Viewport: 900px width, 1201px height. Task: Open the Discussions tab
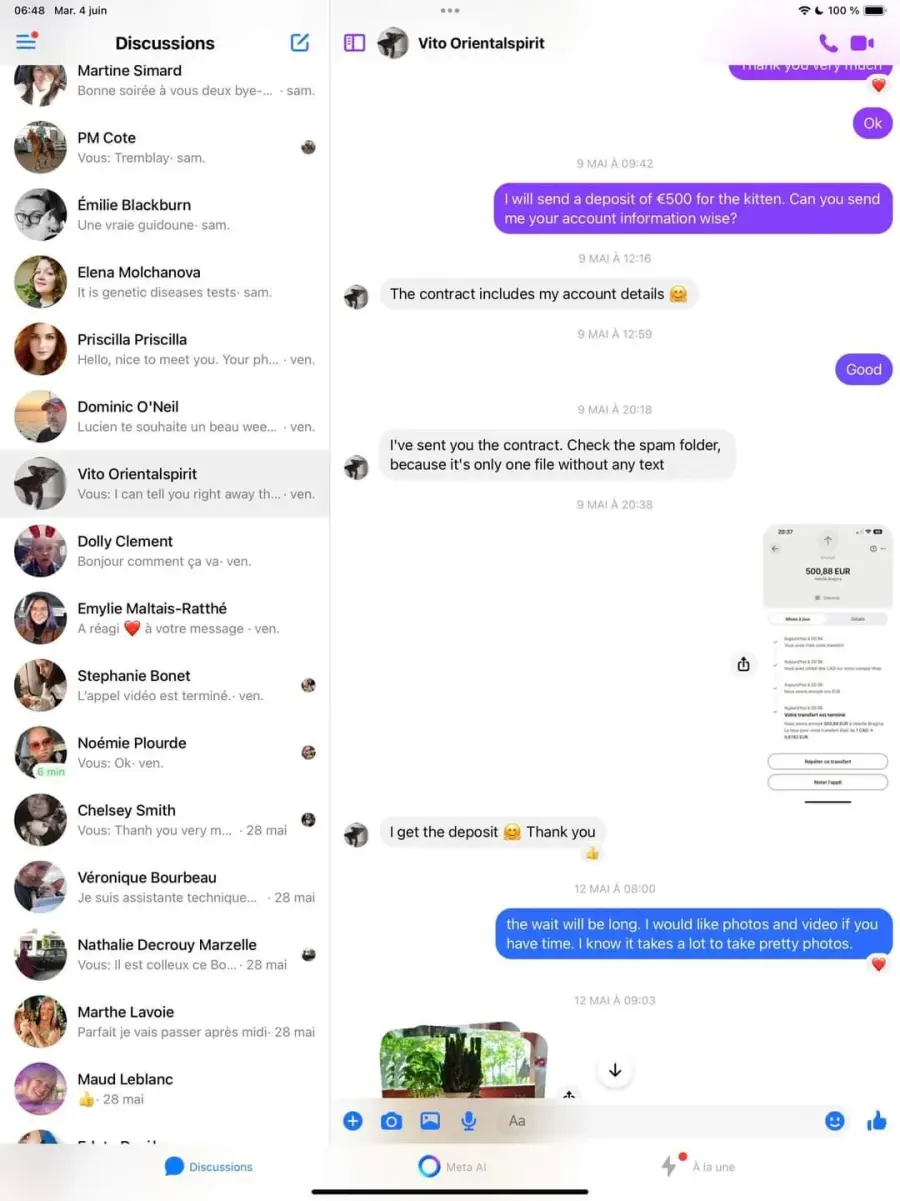pyautogui.click(x=209, y=1166)
